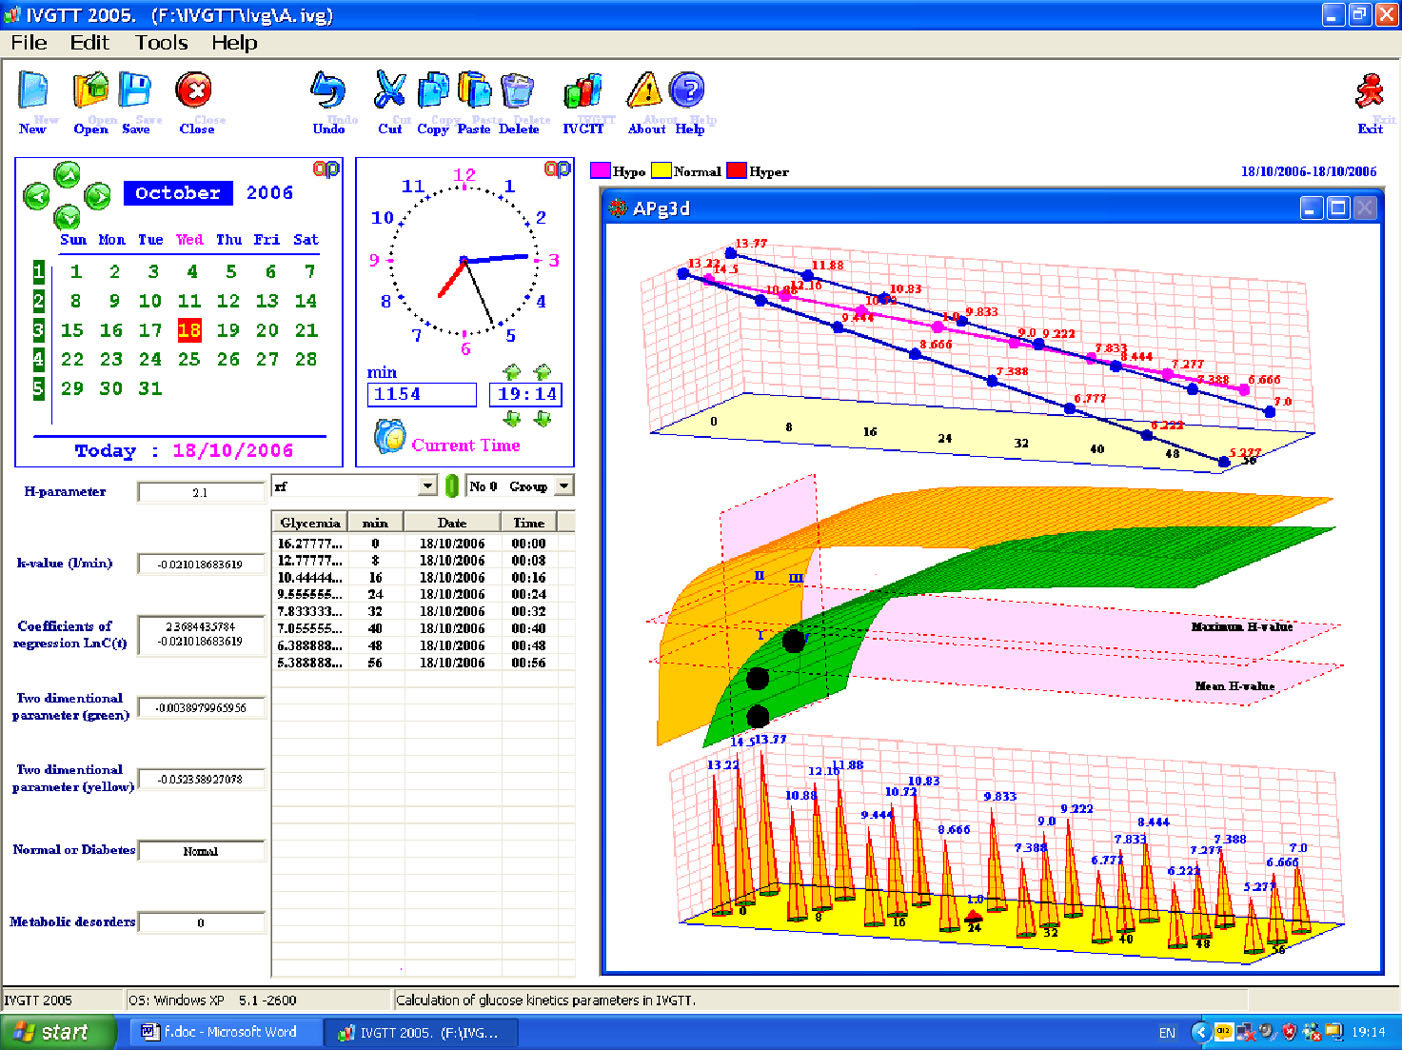Click the Delete recycle bin icon
The image size is (1402, 1050).
coord(517,93)
